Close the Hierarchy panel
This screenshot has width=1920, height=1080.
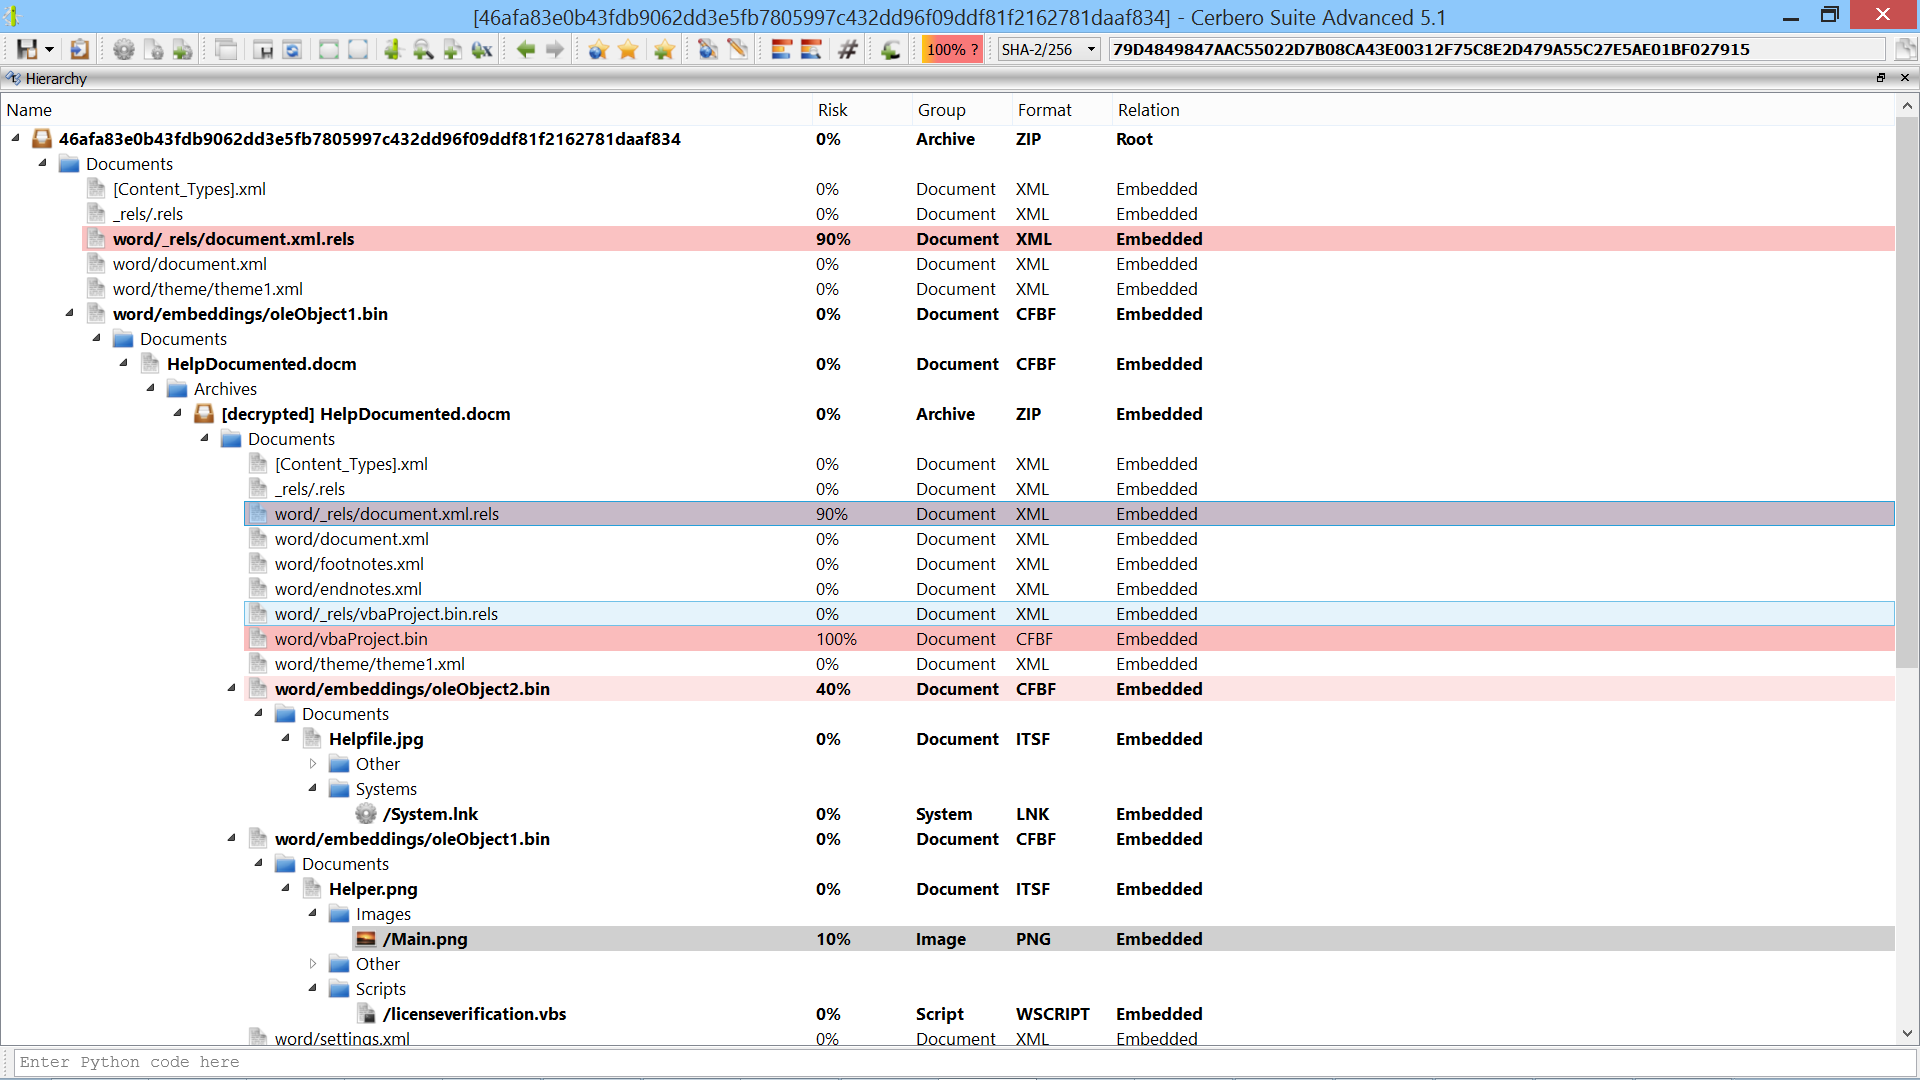pos(1905,78)
